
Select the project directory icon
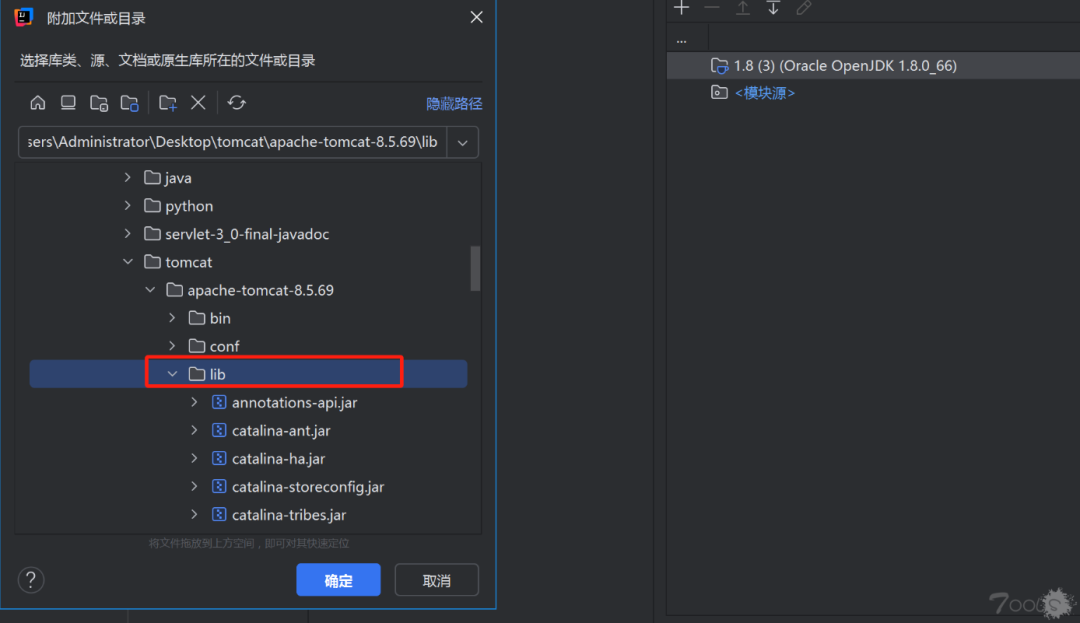pyautogui.click(x=98, y=103)
